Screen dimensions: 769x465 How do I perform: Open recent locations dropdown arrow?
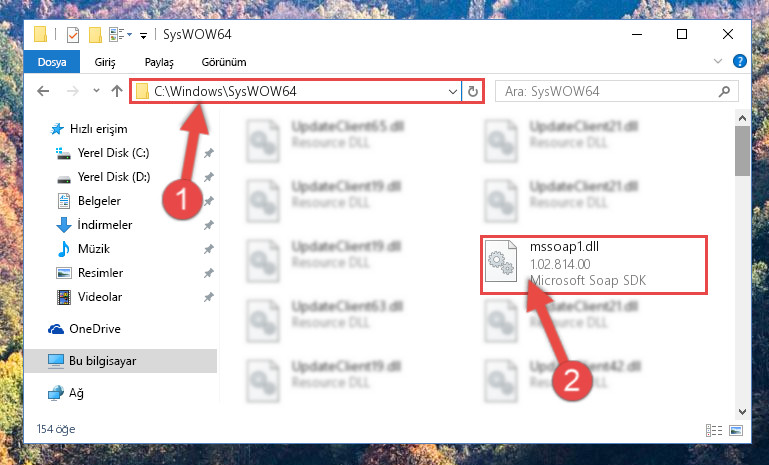(x=96, y=91)
